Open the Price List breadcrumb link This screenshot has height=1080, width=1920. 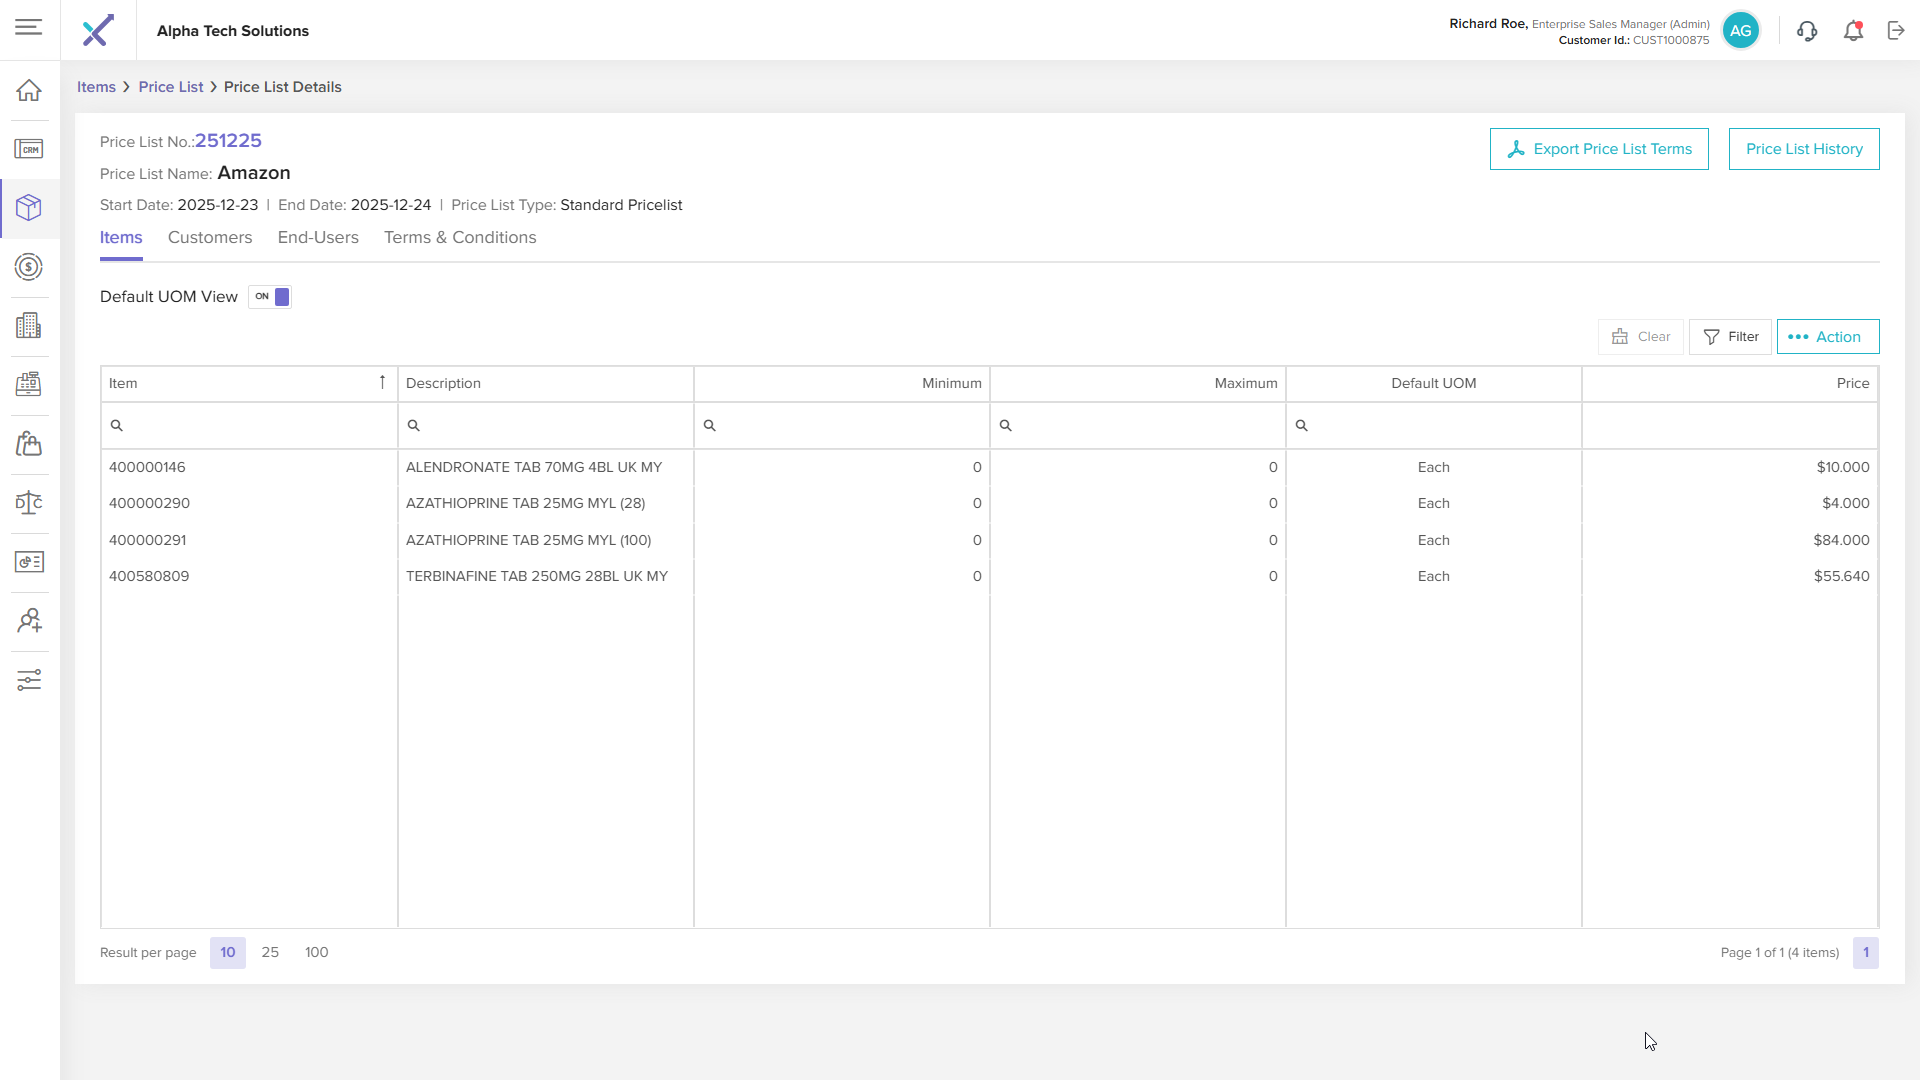[171, 87]
